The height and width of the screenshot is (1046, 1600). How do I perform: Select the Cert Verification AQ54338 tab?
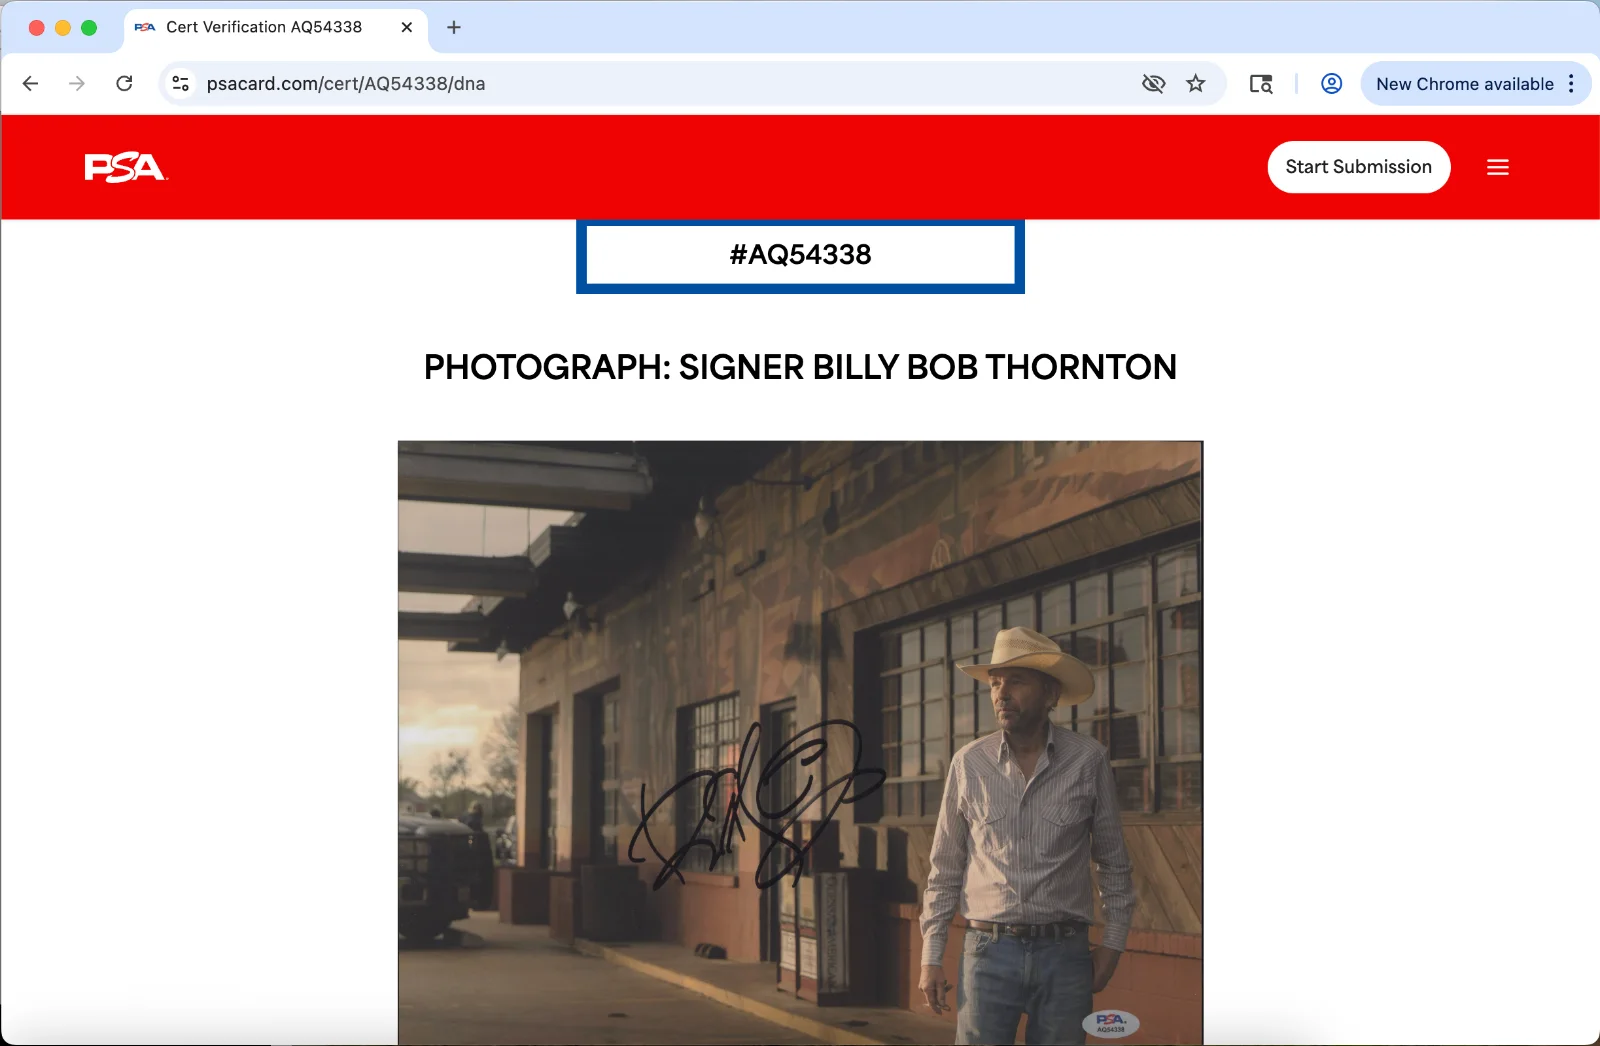click(x=276, y=28)
